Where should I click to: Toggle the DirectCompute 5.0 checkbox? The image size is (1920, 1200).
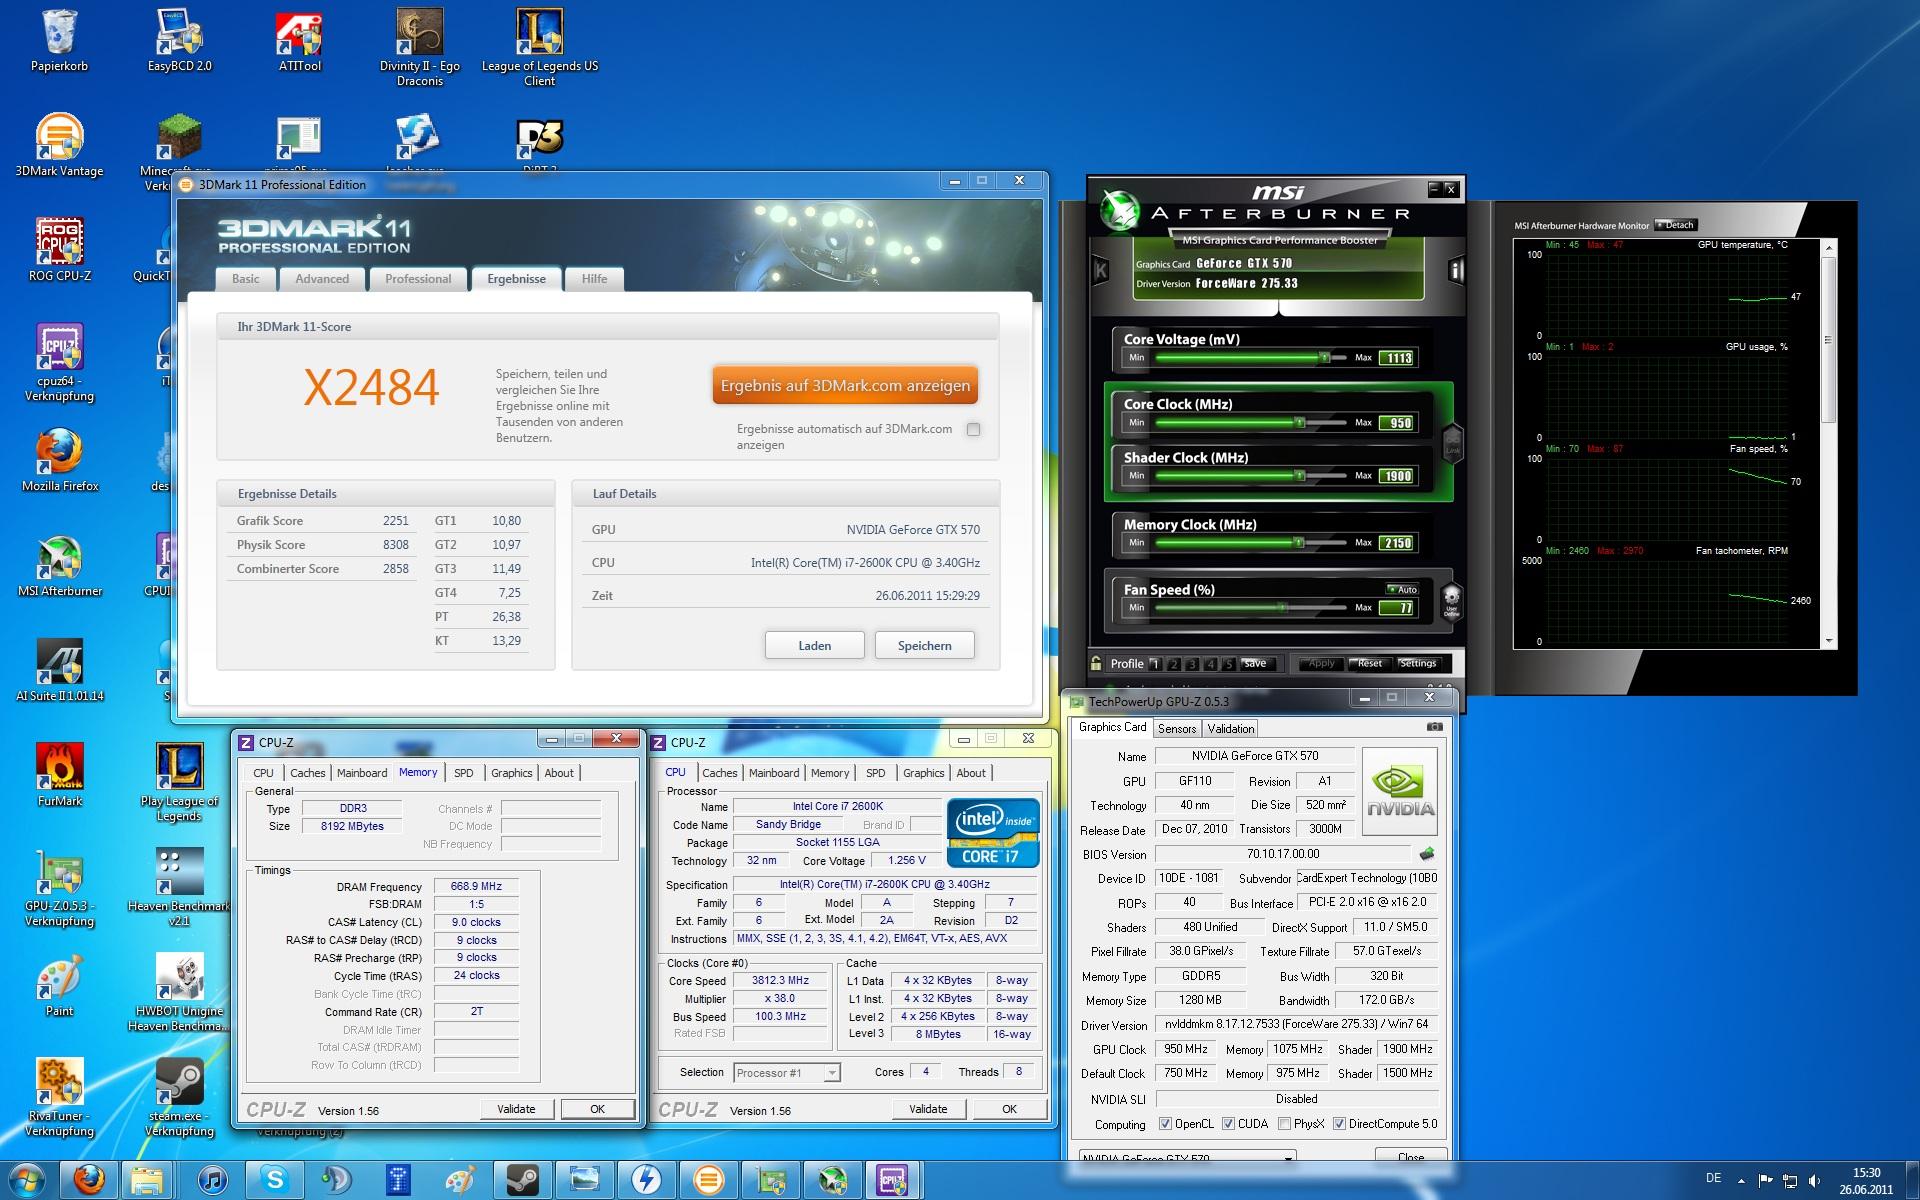click(1339, 1123)
